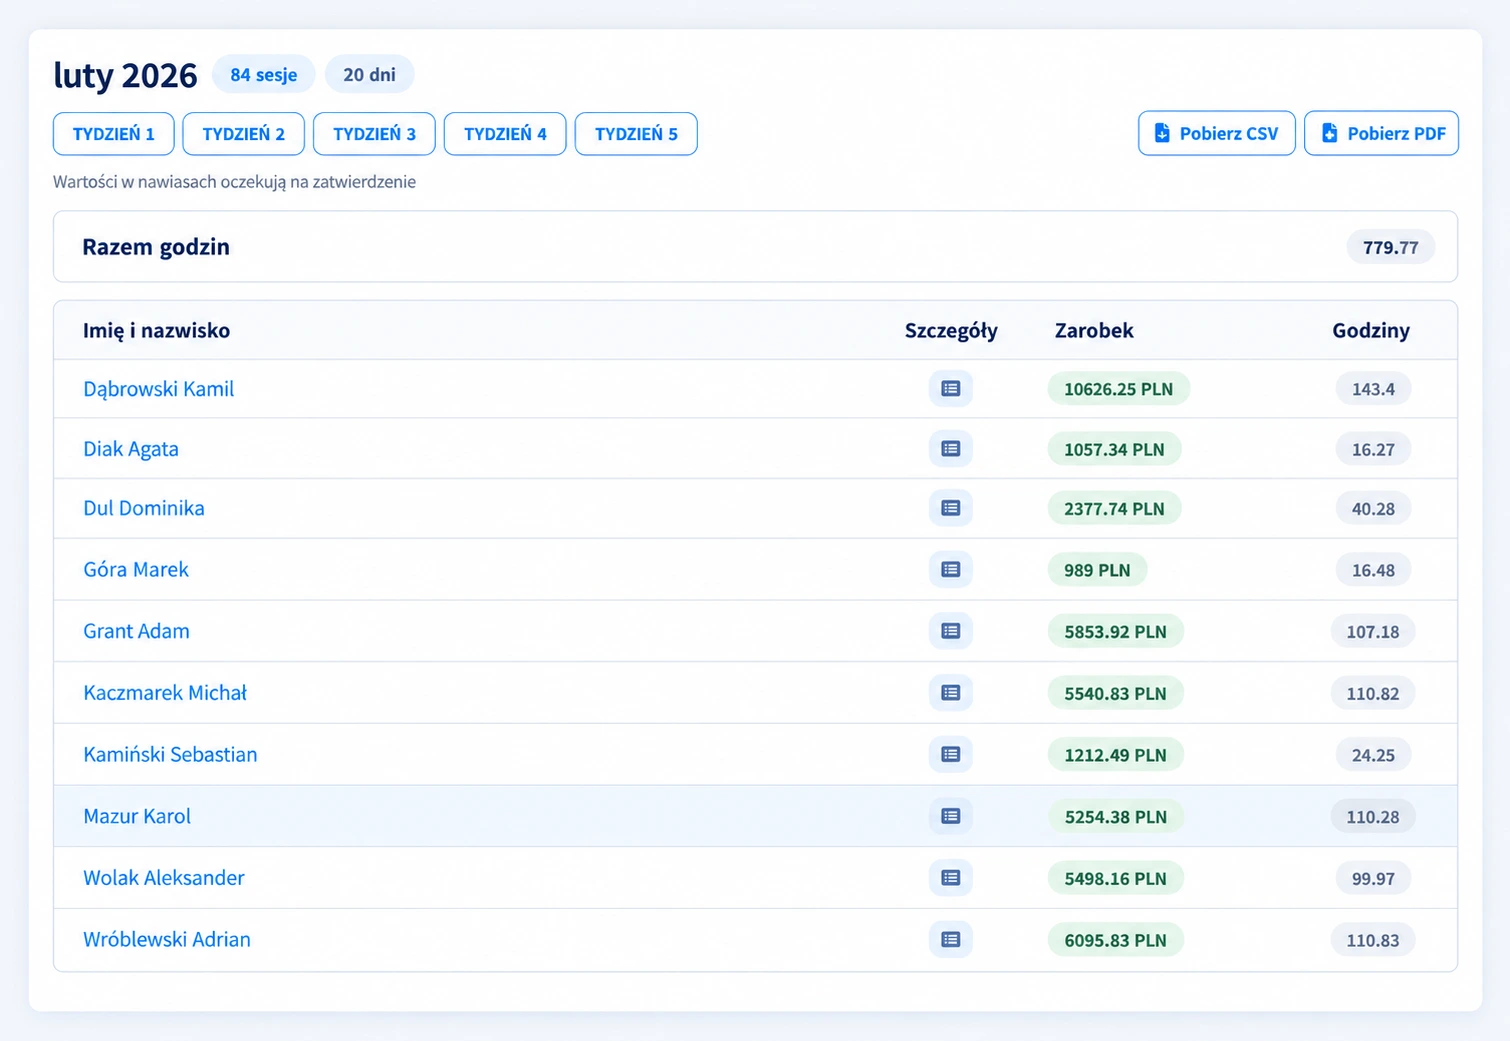Click the 84 sesje badge
Screen dimensions: 1510x1041
point(264,75)
